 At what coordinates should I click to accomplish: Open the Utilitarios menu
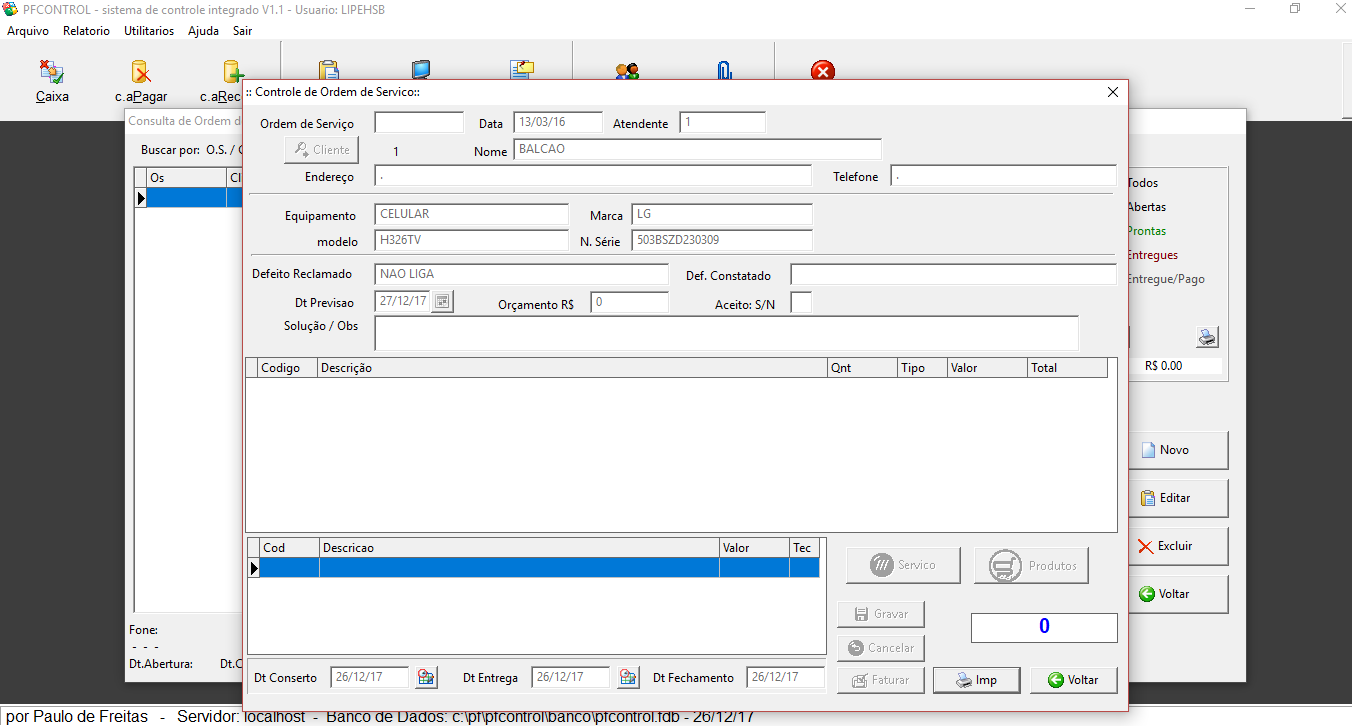point(149,31)
